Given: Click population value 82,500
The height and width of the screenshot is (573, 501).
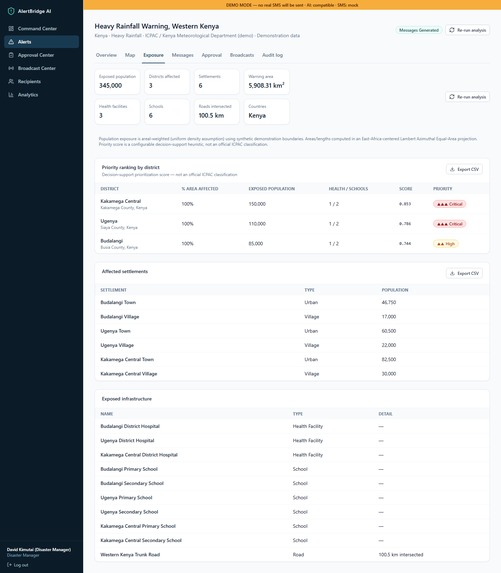Looking at the screenshot, I should 389,359.
